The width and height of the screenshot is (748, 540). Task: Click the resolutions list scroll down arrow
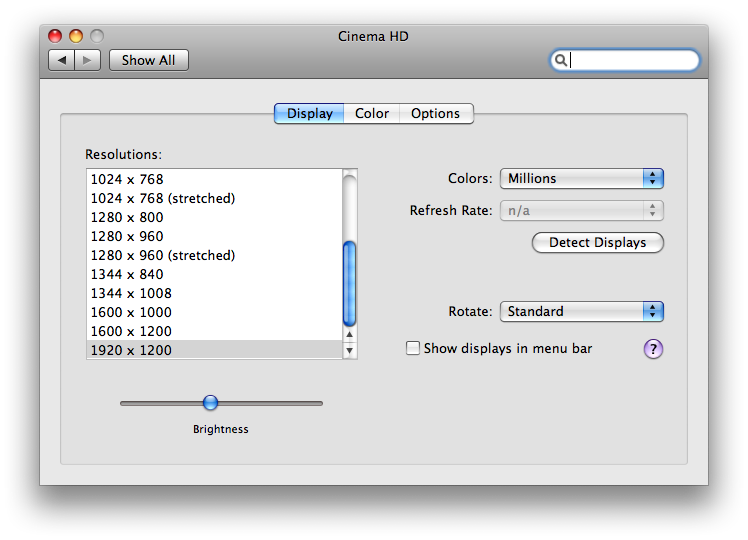(350, 351)
